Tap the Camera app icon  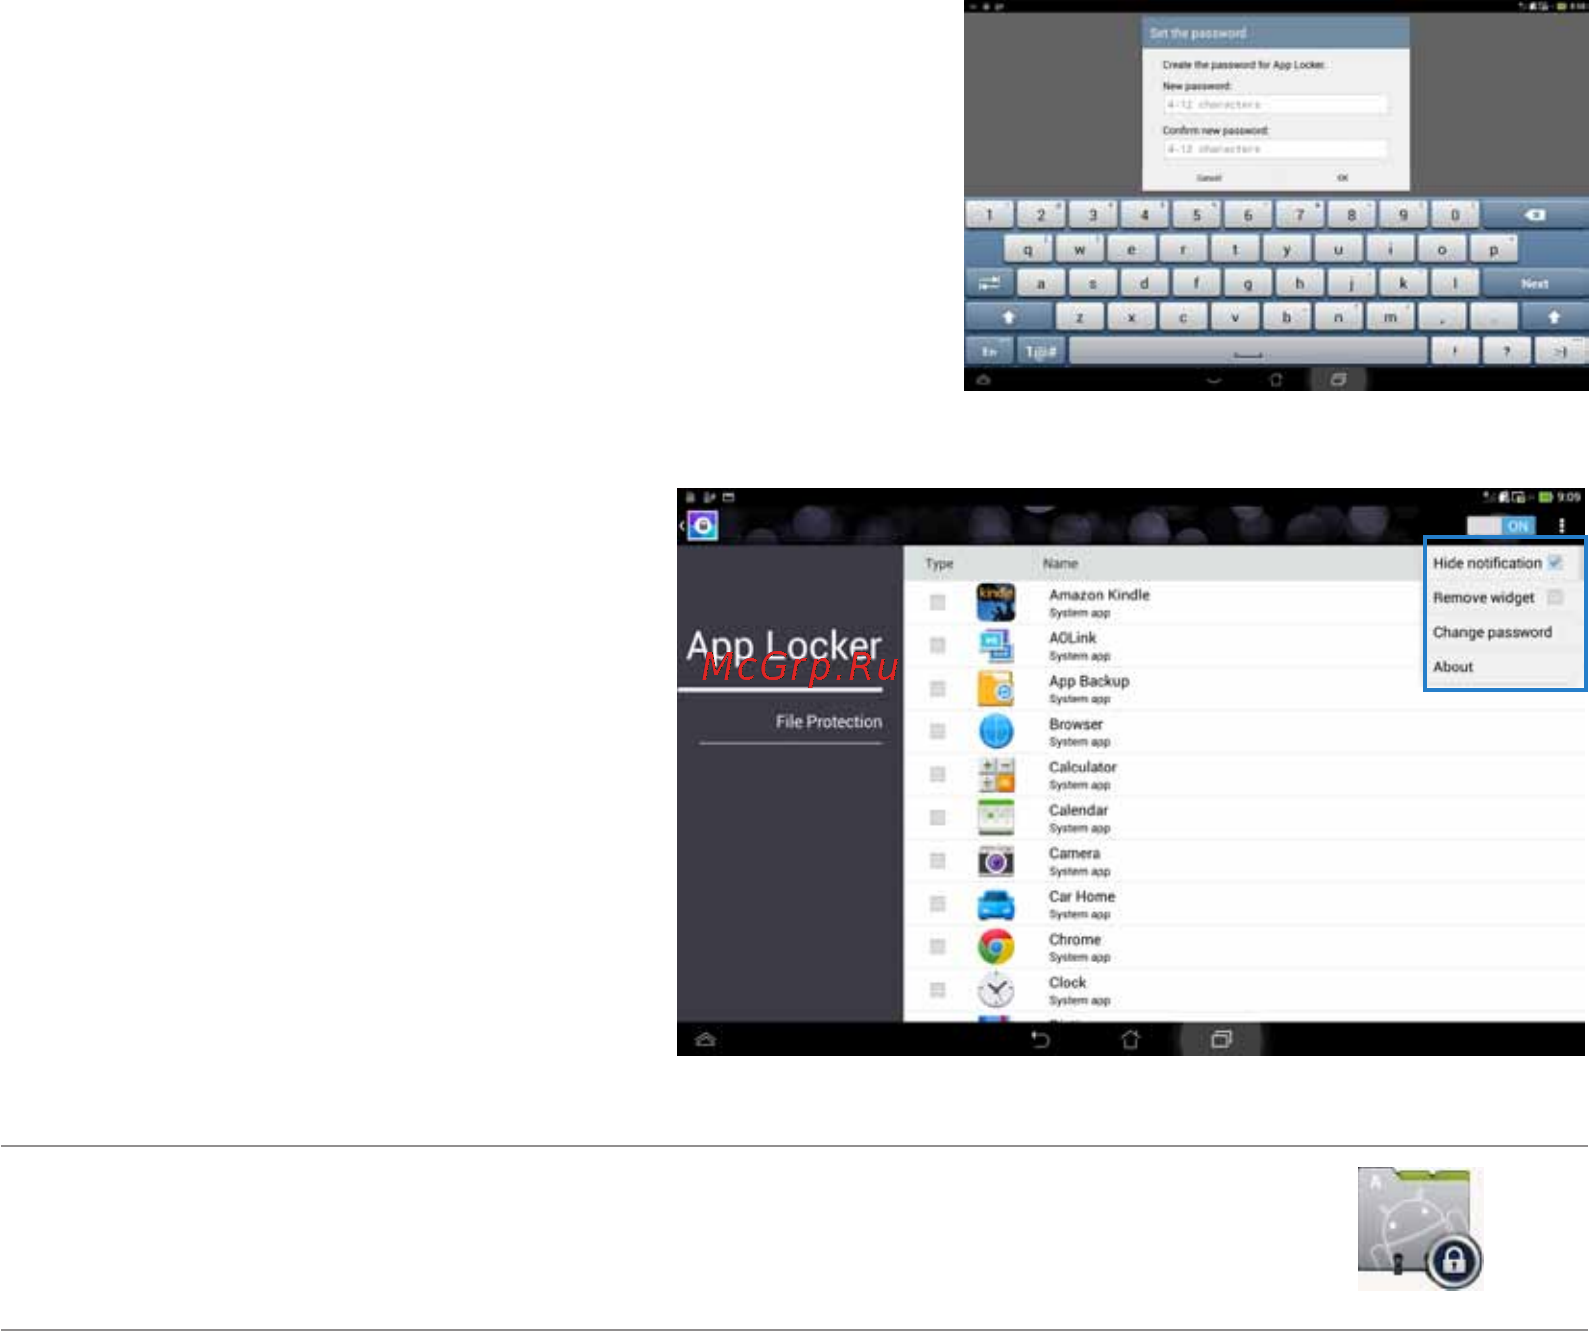996,861
